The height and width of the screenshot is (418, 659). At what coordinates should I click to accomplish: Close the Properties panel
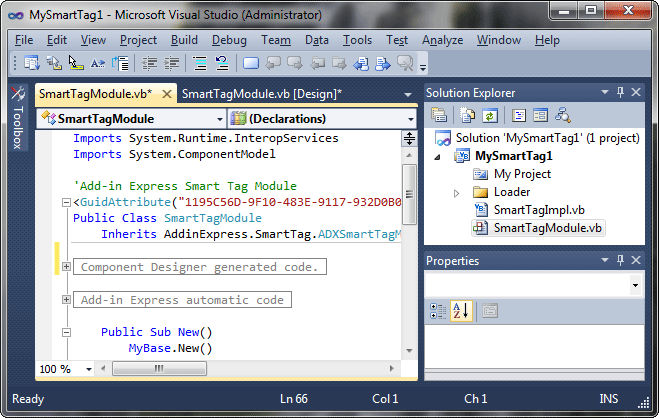coord(636,260)
